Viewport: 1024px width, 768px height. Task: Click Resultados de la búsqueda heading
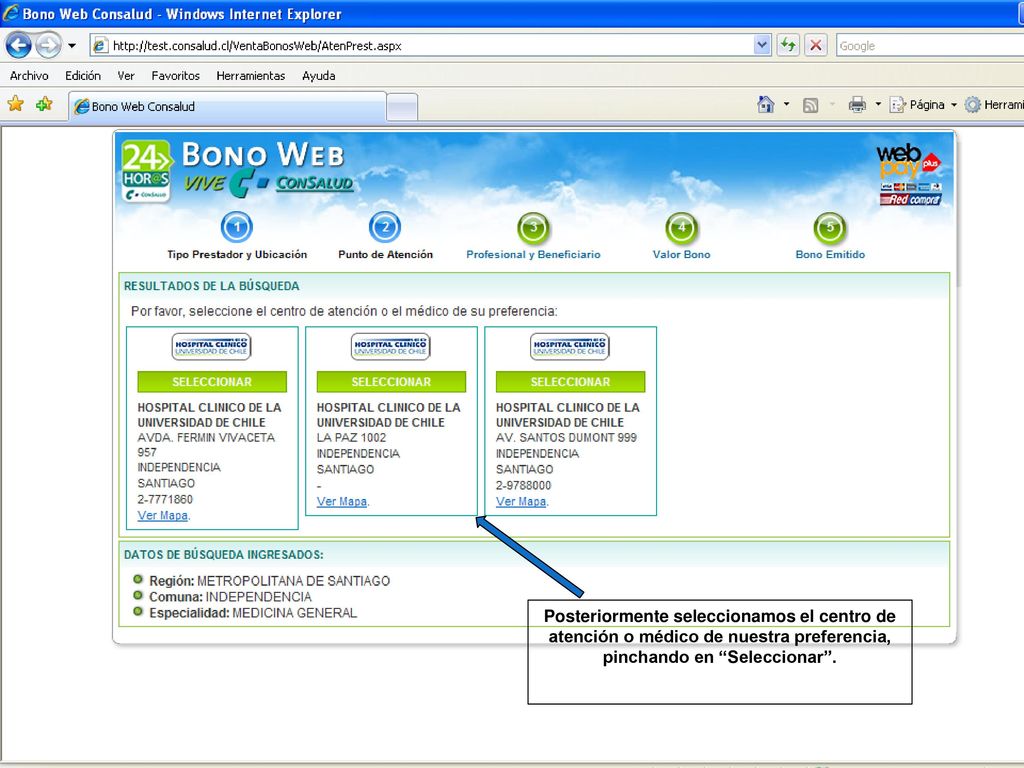(x=212, y=286)
